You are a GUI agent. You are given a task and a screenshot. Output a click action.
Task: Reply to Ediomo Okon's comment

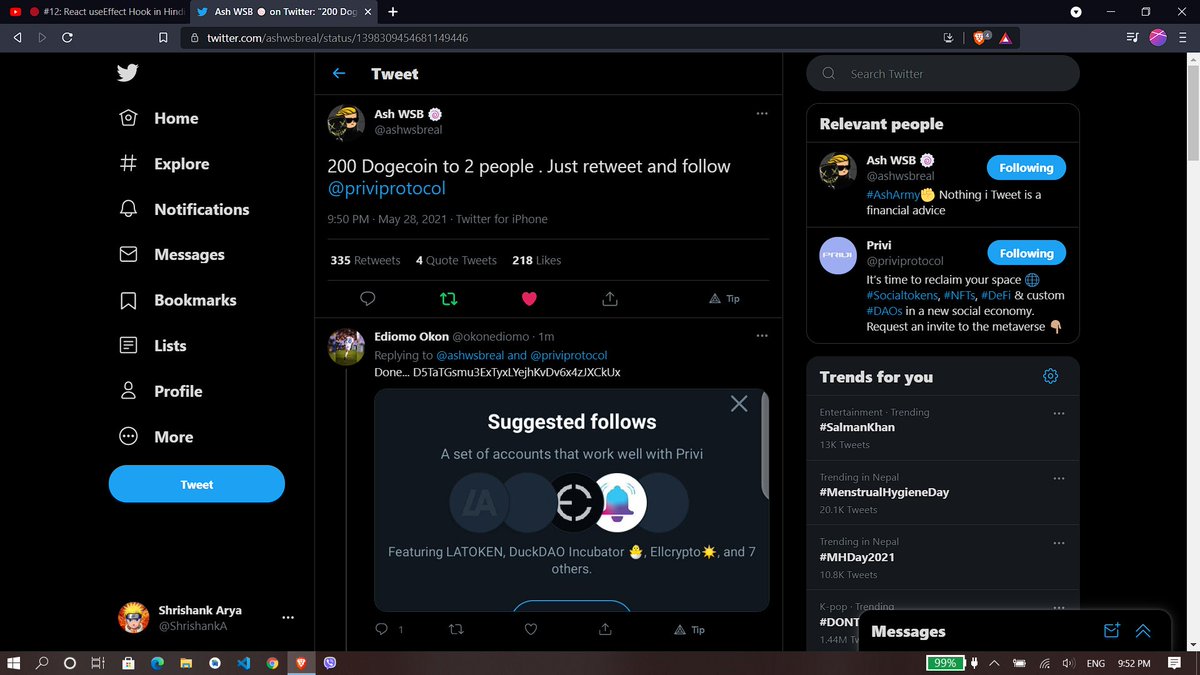pyautogui.click(x=381, y=629)
